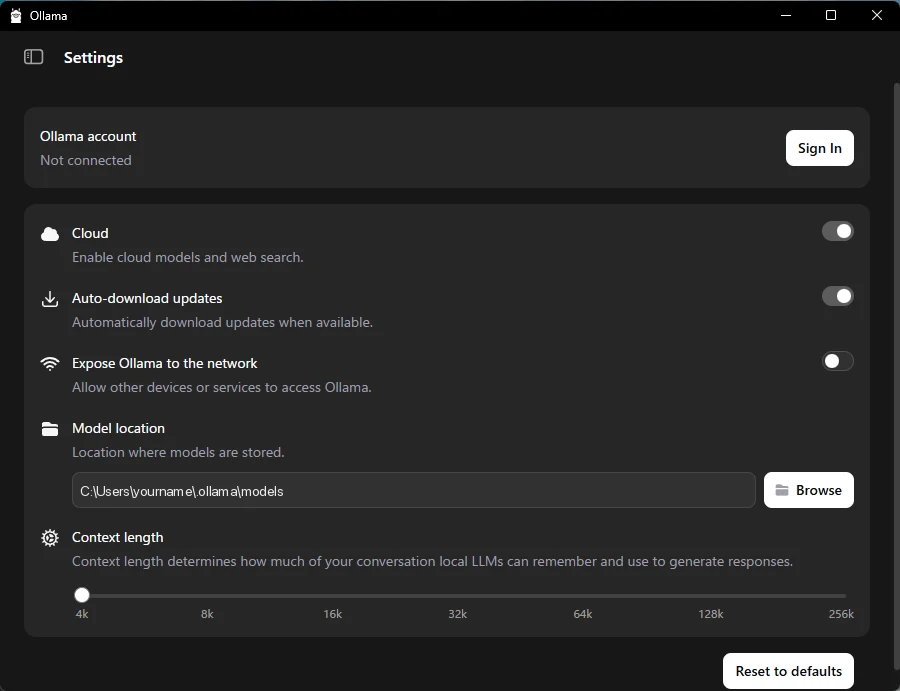Click the Wi-Fi network icon

[x=50, y=364]
